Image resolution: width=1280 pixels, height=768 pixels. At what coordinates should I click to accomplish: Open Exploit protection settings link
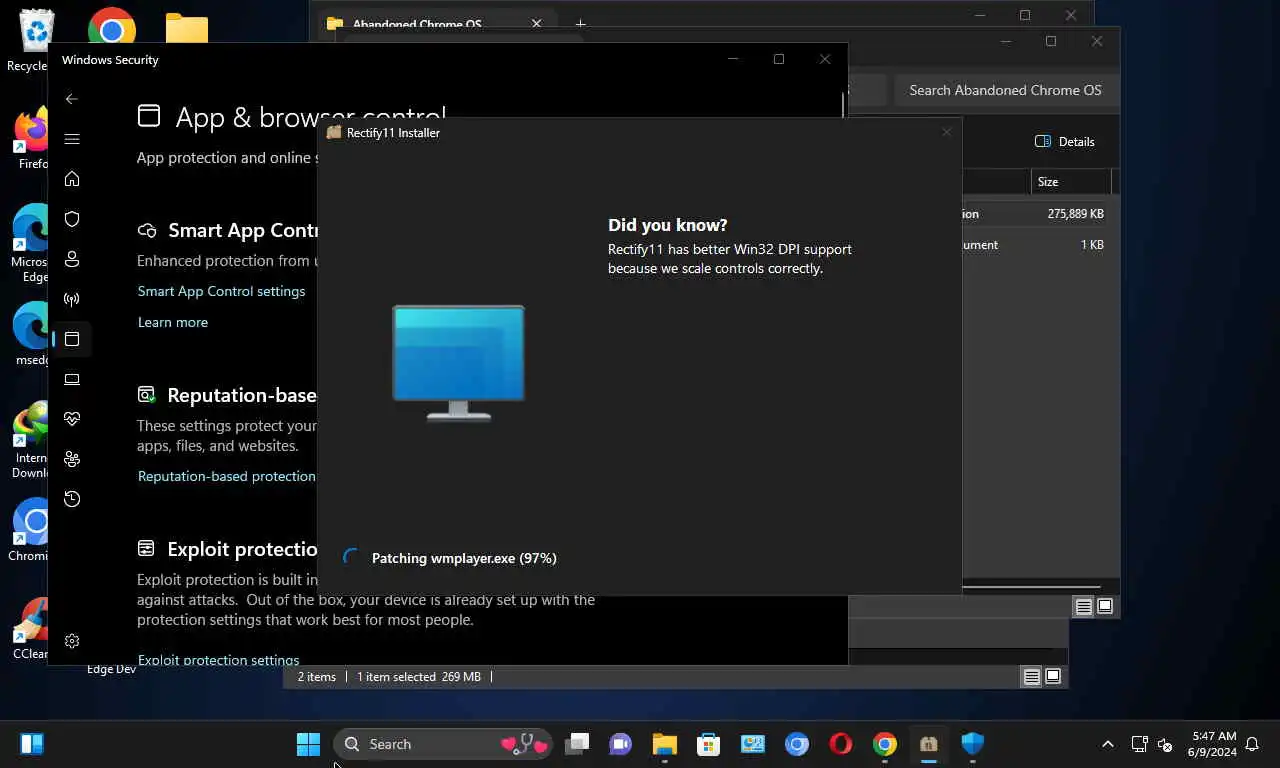tap(218, 659)
